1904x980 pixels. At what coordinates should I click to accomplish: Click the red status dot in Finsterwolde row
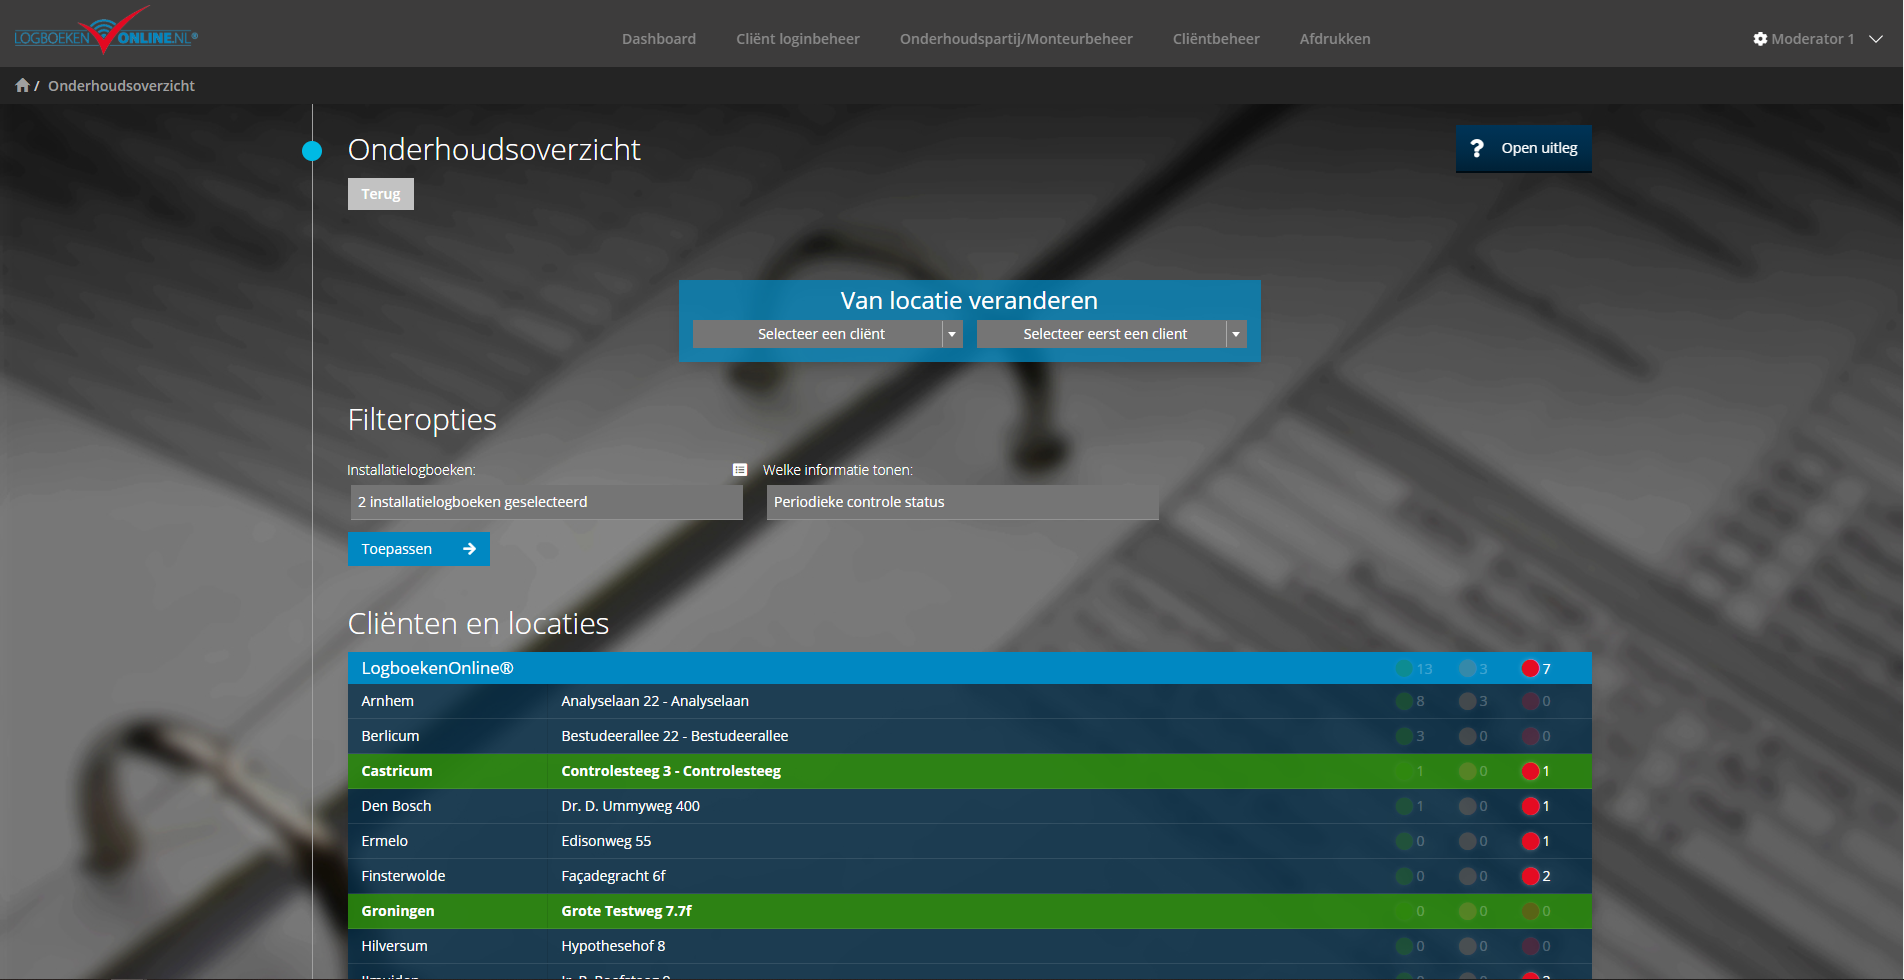tap(1530, 876)
